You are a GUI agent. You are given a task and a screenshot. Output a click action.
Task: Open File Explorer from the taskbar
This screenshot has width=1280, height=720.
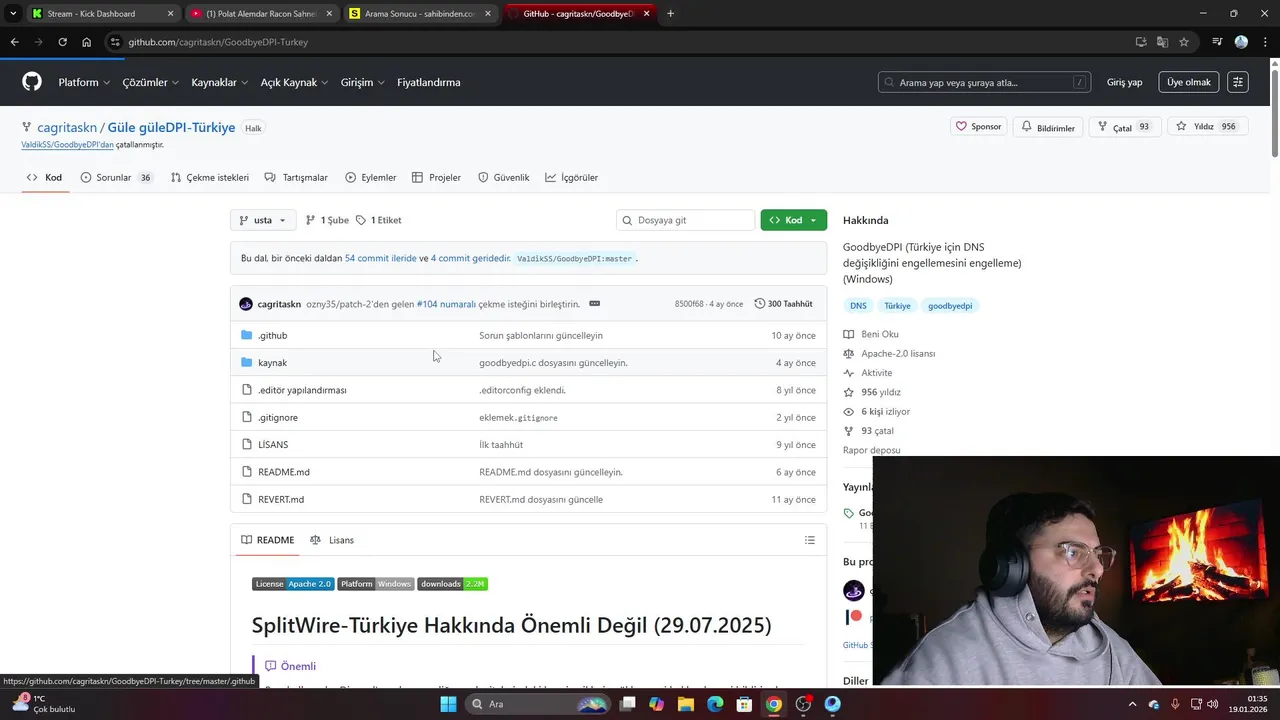pyautogui.click(x=686, y=704)
